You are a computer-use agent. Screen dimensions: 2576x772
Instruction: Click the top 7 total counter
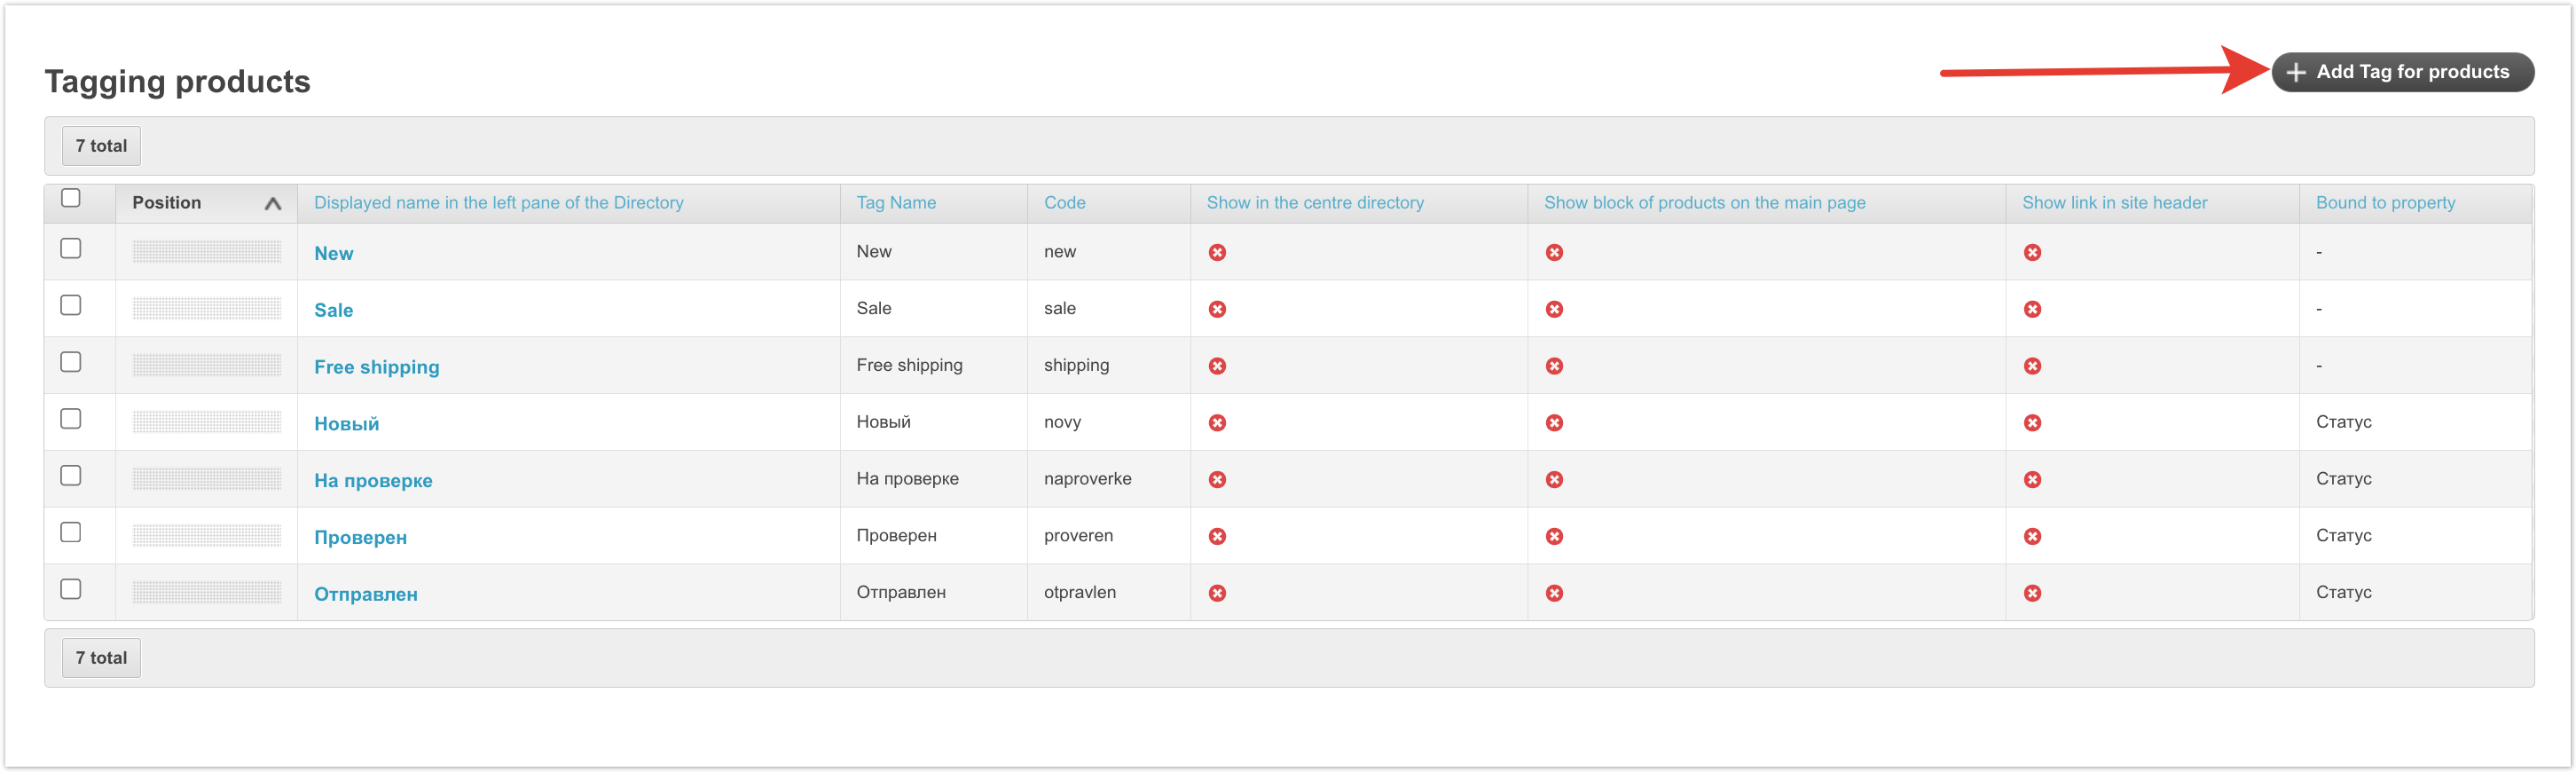pos(101,146)
